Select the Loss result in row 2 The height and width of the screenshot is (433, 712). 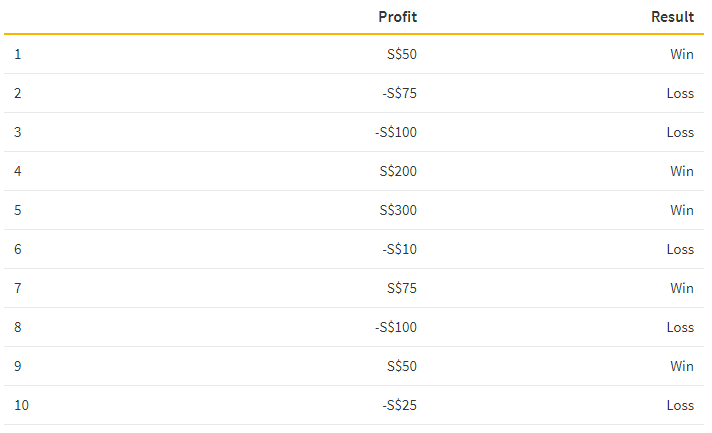(680, 93)
